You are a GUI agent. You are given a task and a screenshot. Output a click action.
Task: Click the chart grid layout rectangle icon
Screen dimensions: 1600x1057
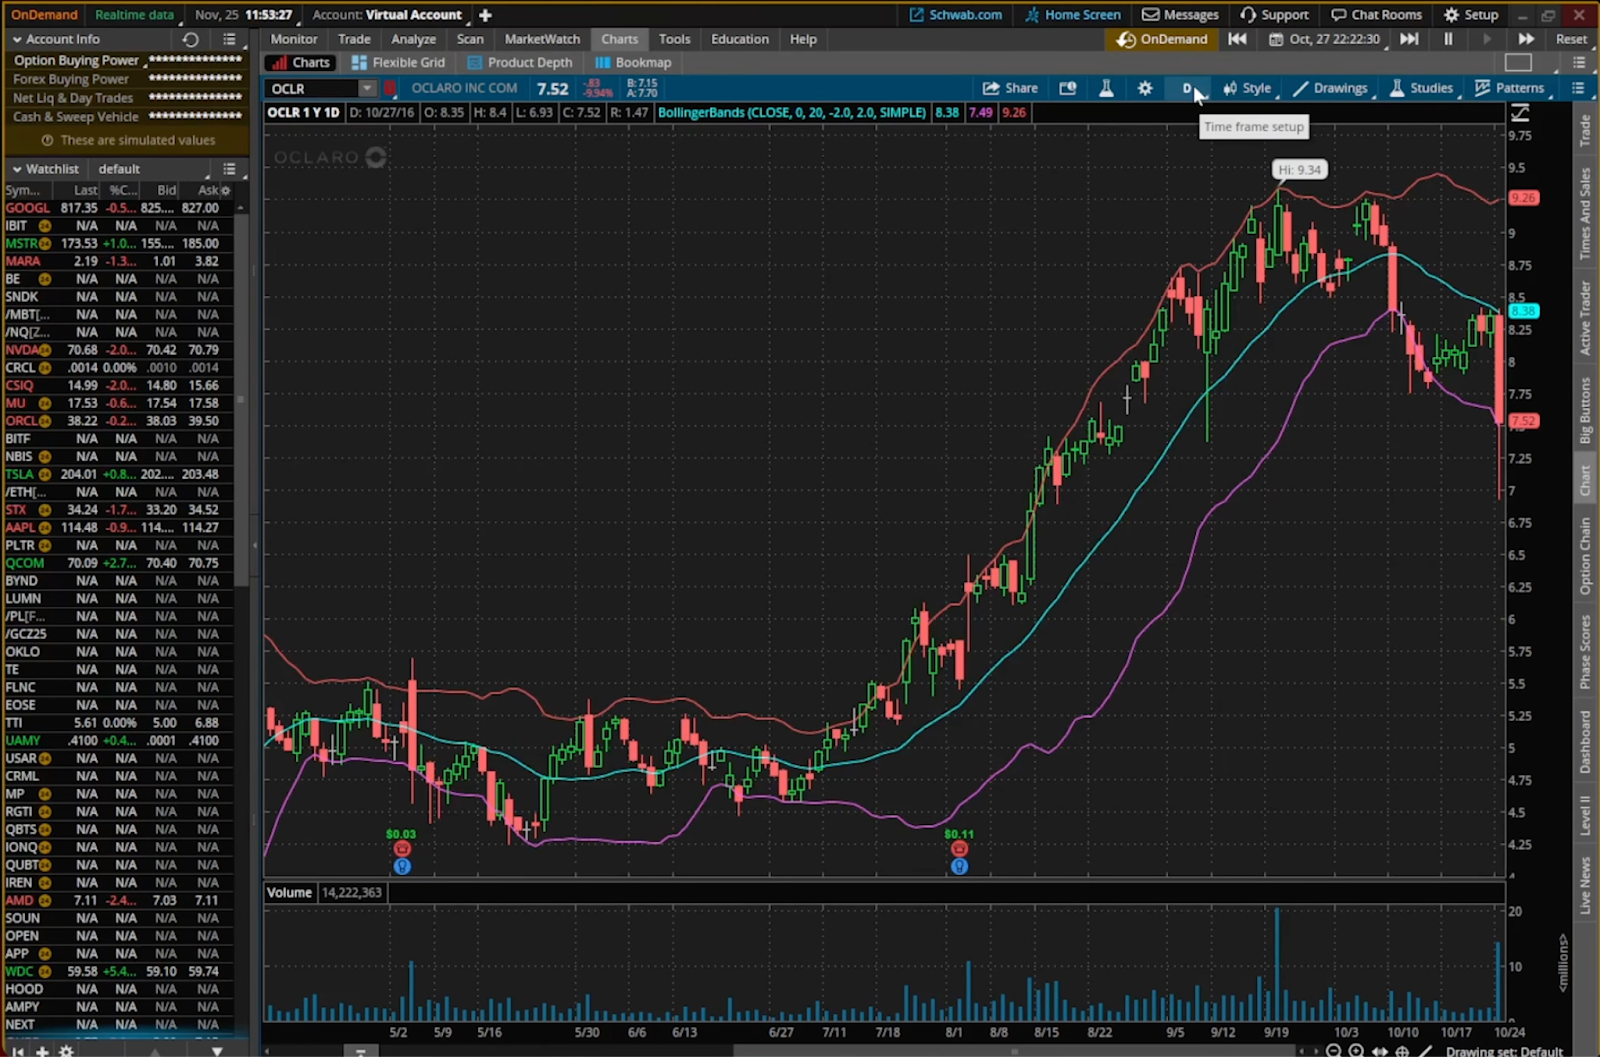[x=1518, y=62]
